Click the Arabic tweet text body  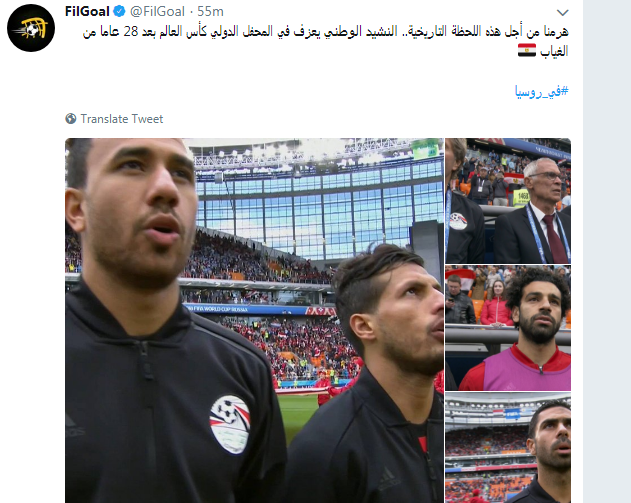[325, 41]
